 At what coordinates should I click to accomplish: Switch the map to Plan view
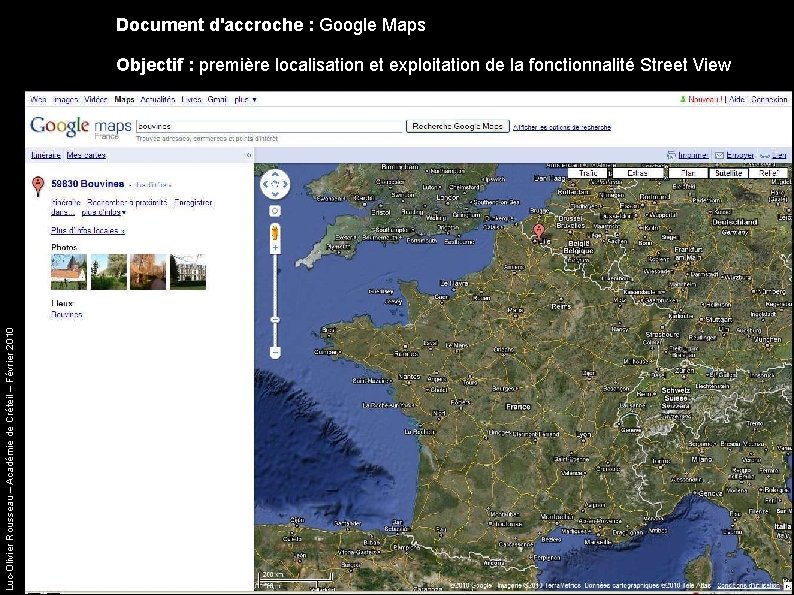(x=688, y=173)
